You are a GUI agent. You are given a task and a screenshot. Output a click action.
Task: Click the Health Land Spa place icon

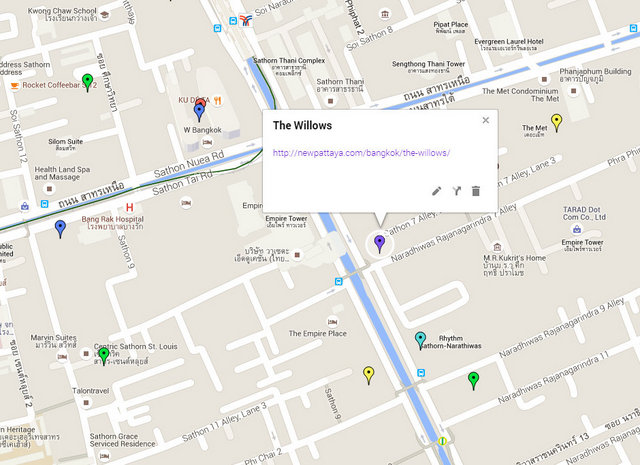click(x=49, y=189)
